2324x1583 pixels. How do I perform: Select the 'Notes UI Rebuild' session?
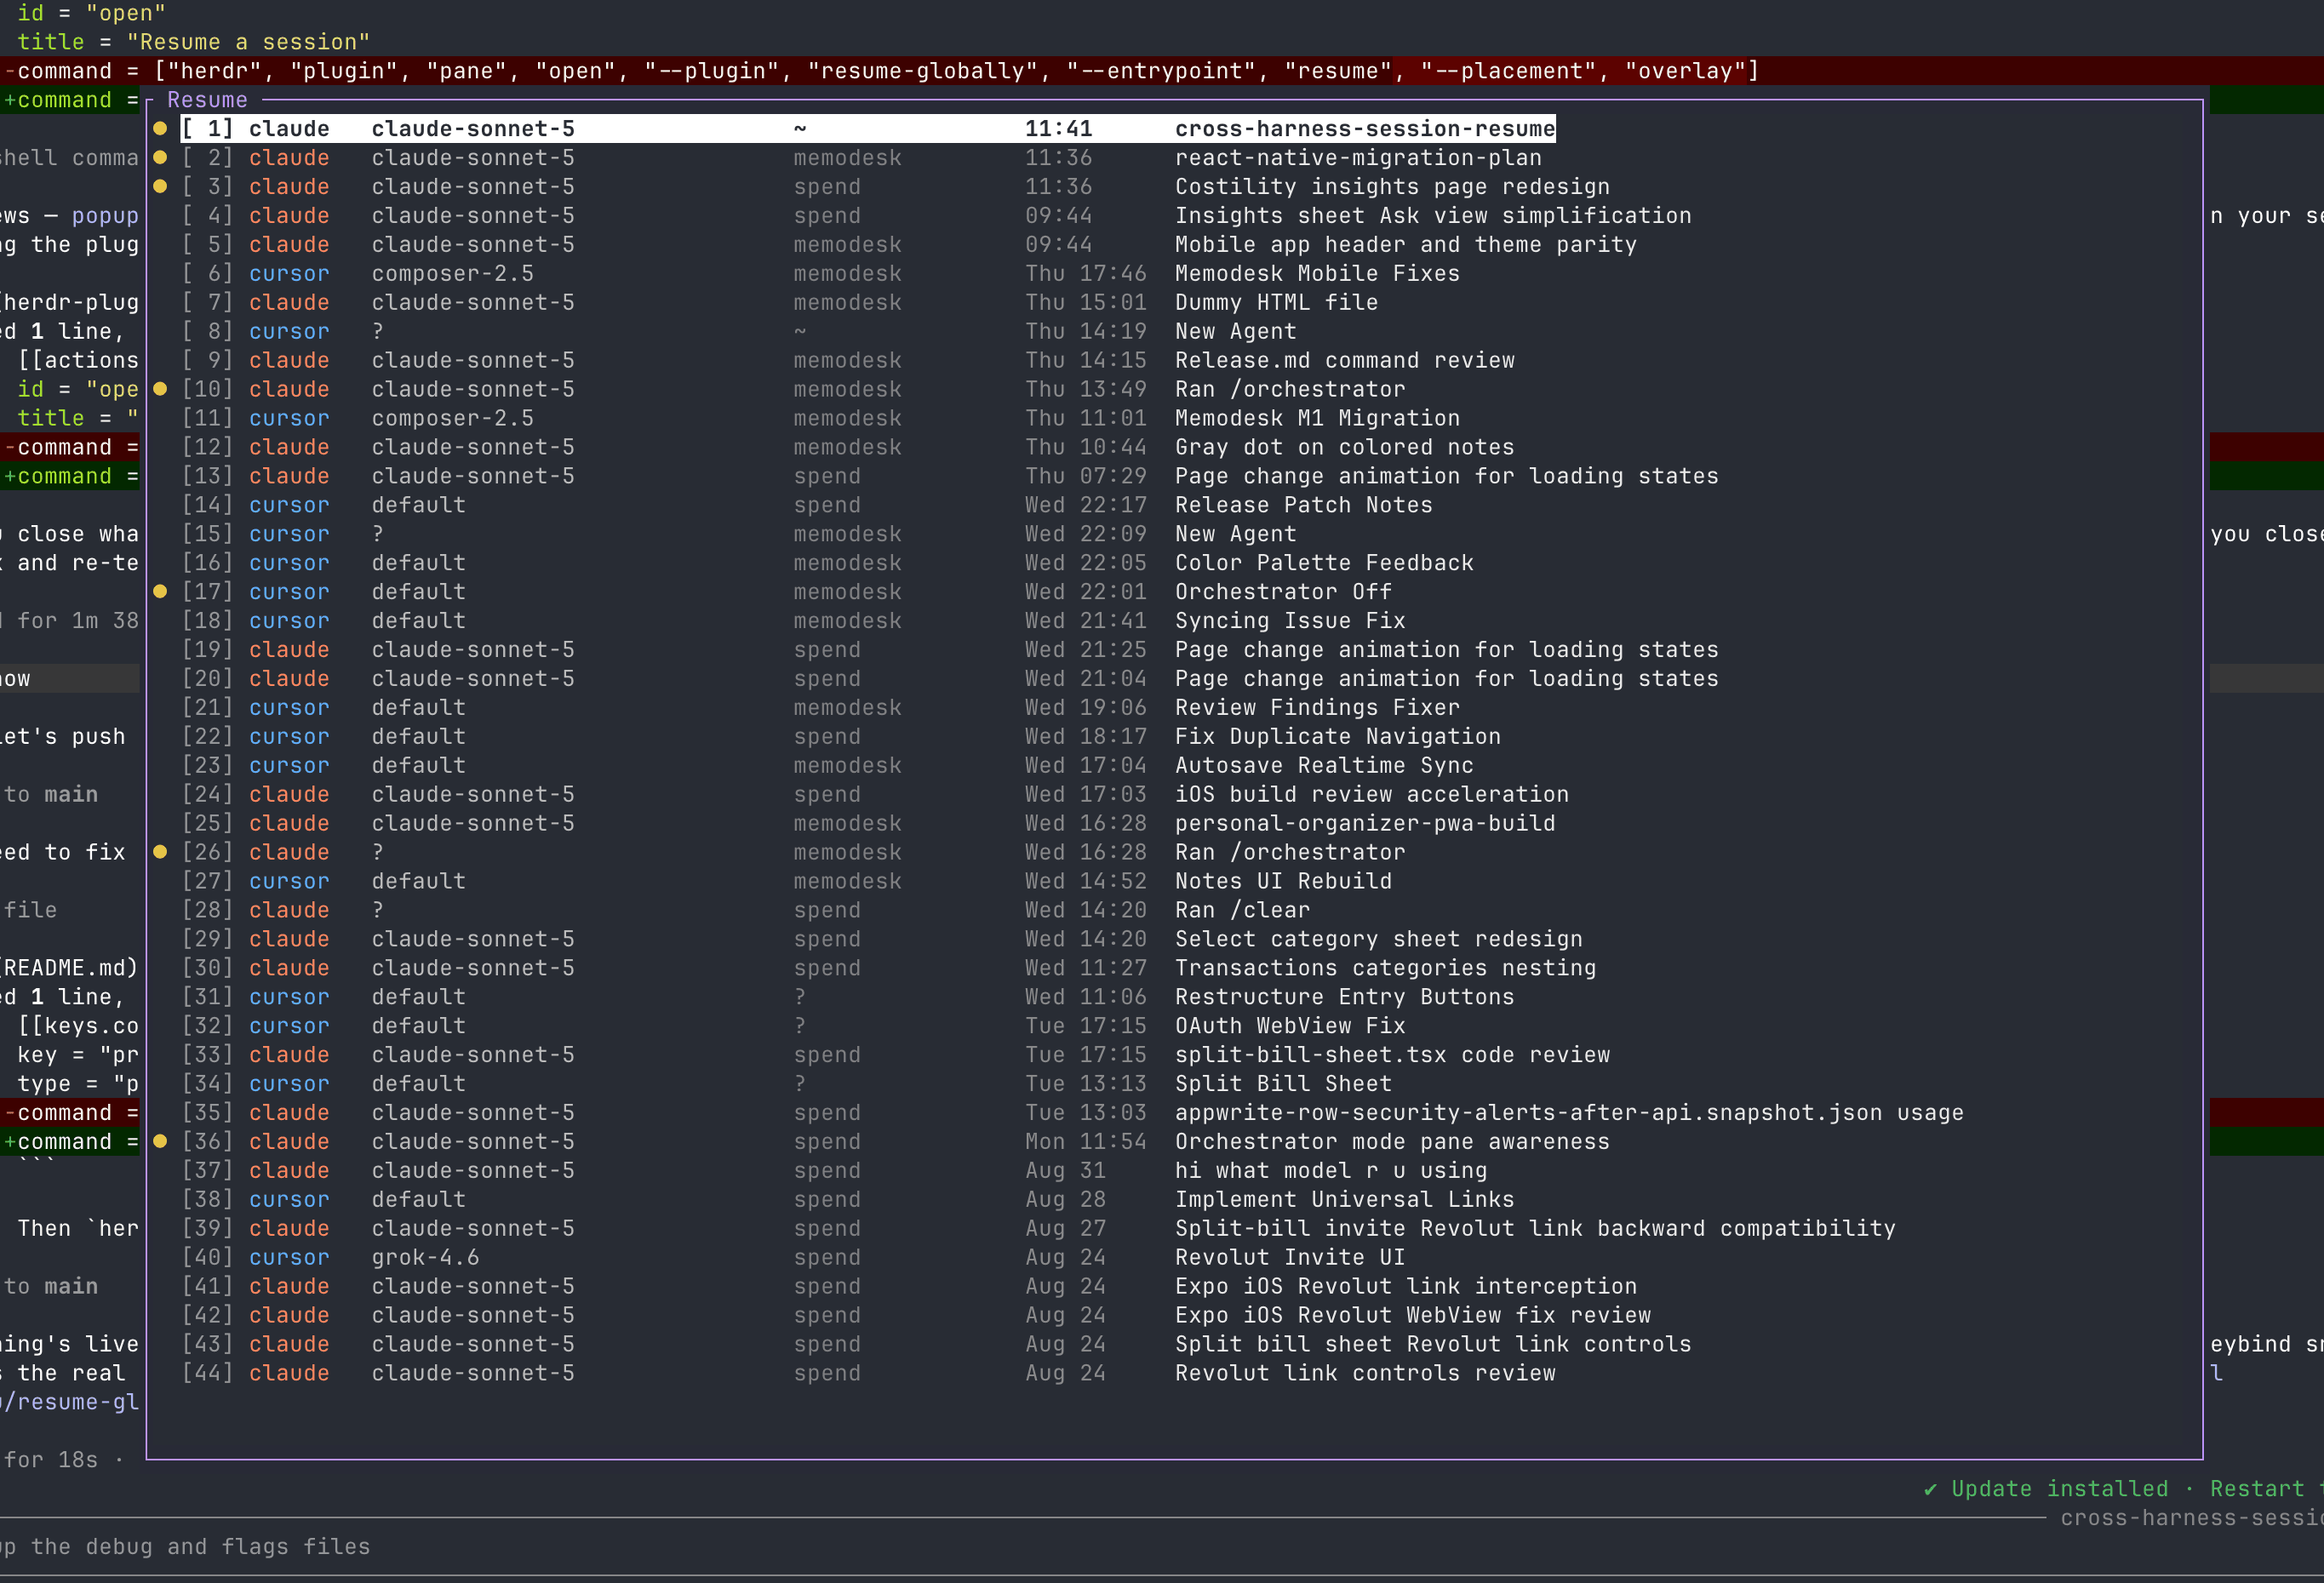coord(786,882)
